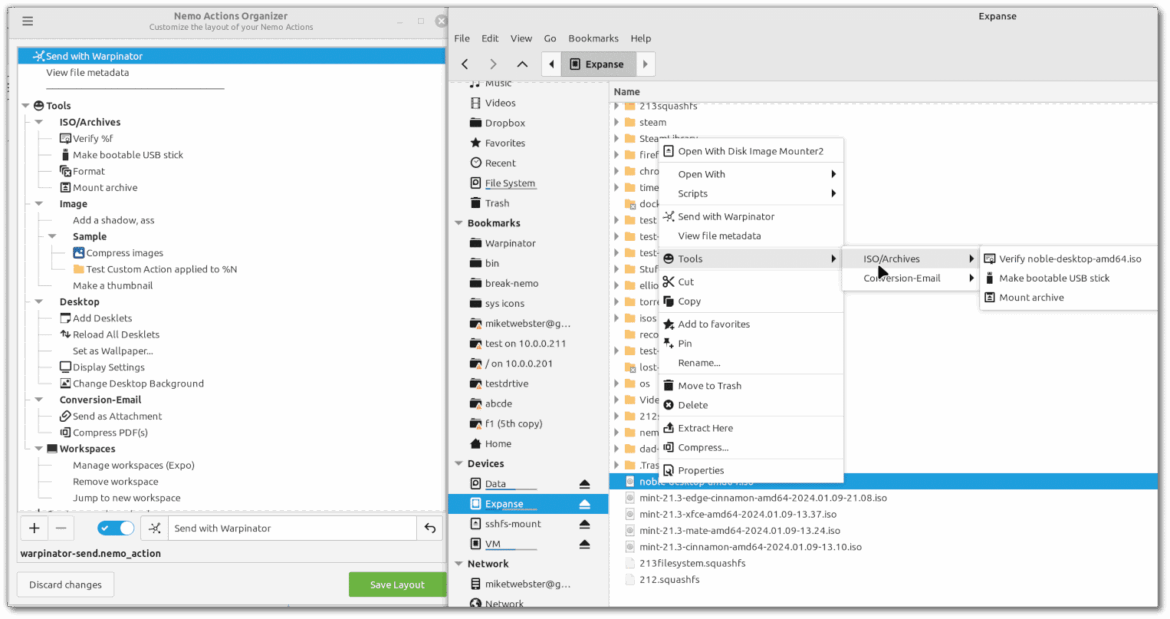Click the revert arrow beside the action name field

pos(430,527)
